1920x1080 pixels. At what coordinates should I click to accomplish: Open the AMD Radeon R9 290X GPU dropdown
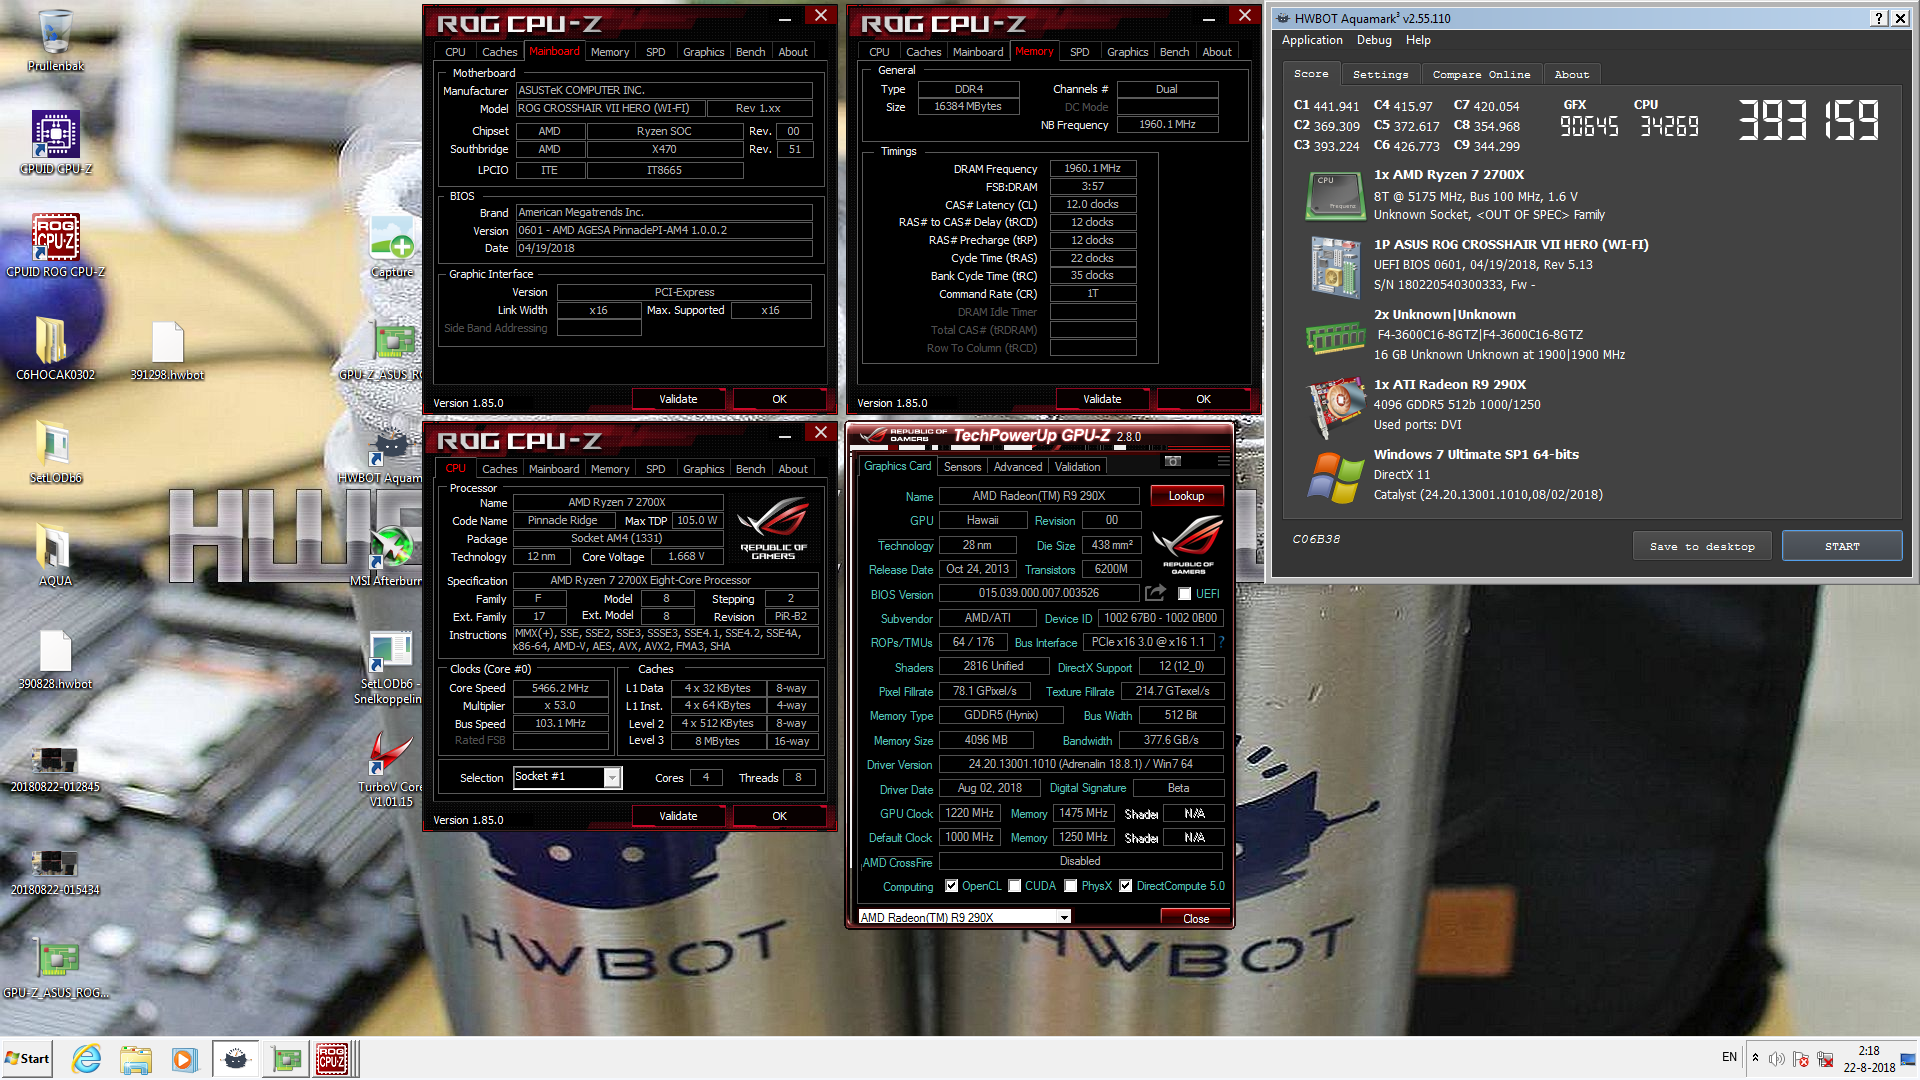(964, 917)
